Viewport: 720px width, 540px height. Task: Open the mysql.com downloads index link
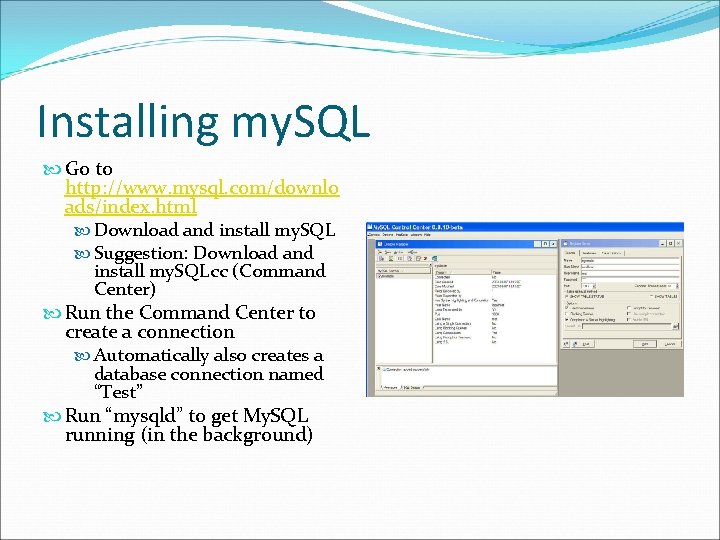click(201, 197)
